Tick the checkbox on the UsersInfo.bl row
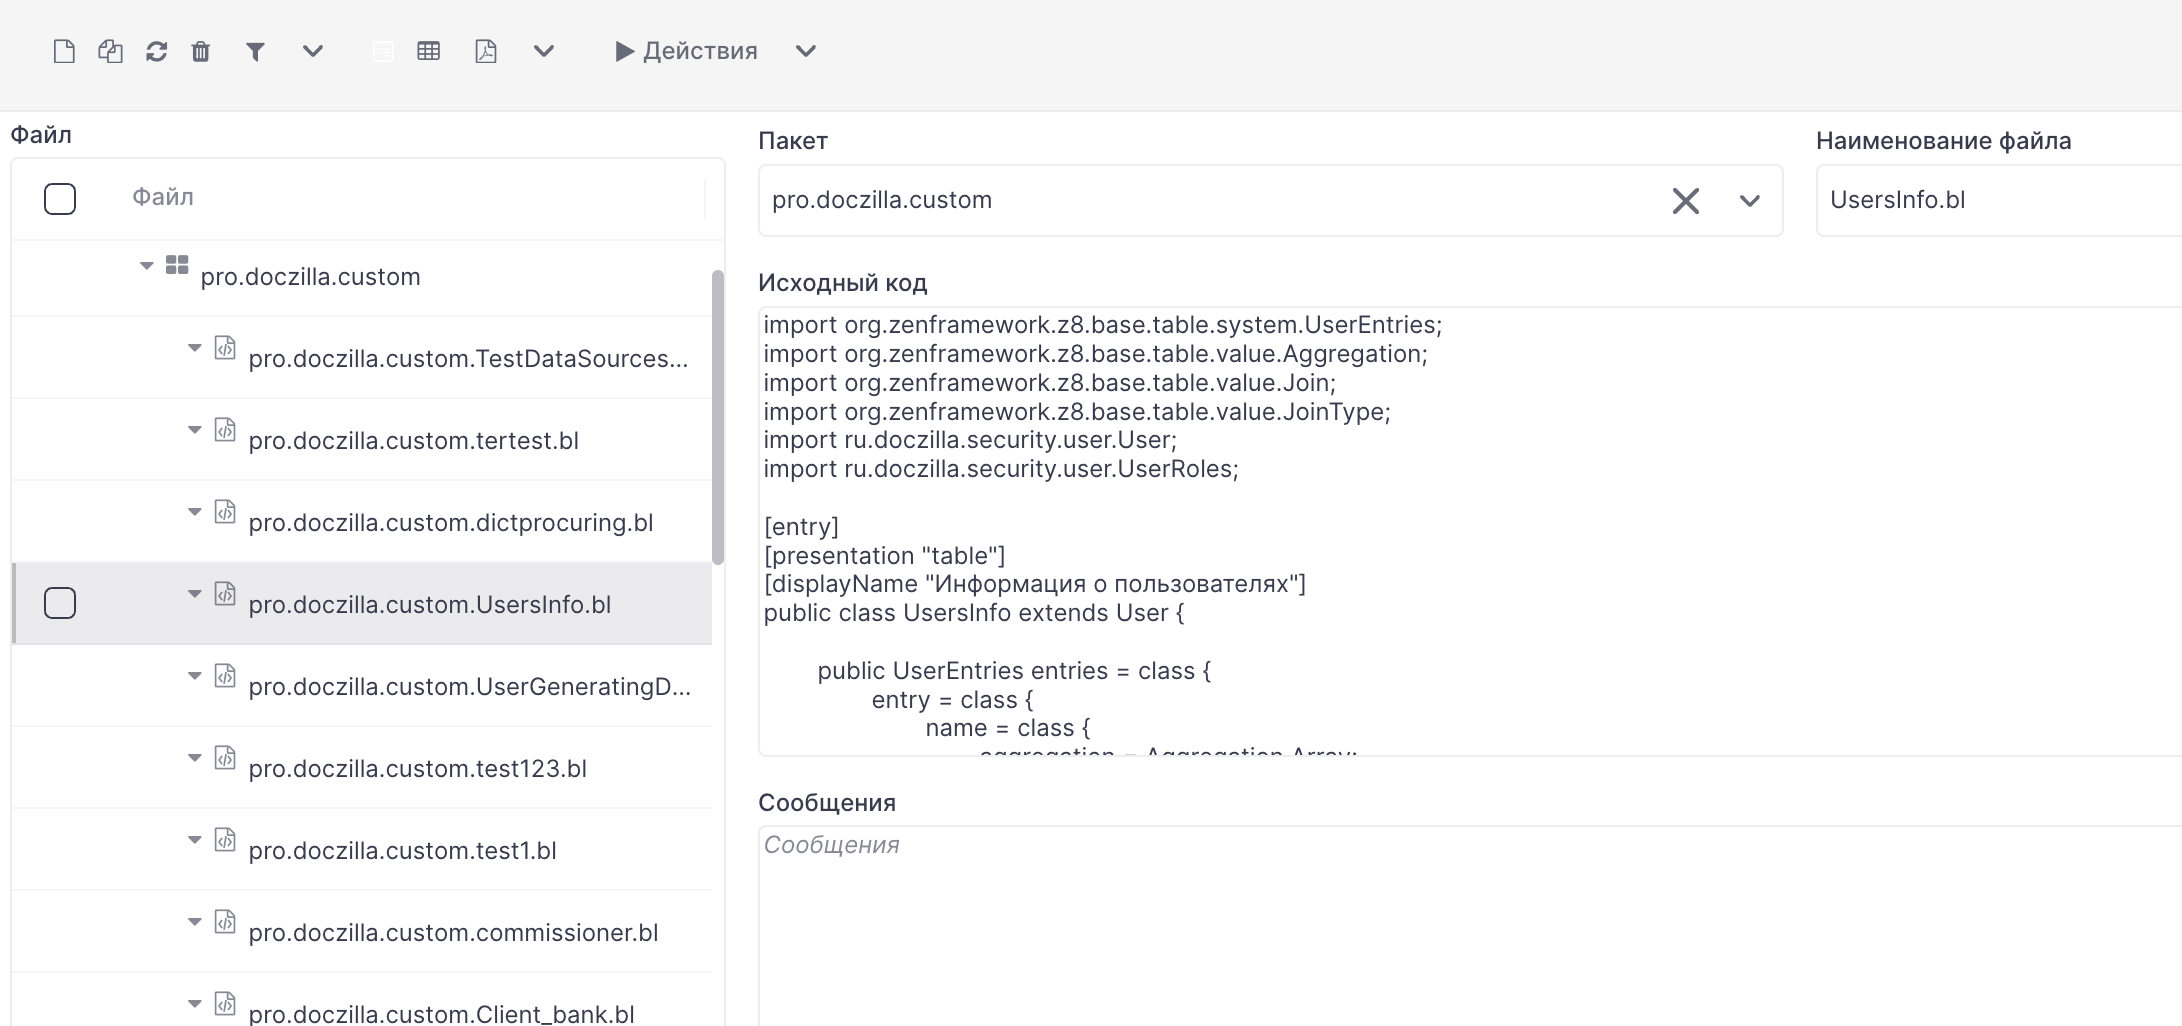2182x1026 pixels. [60, 603]
